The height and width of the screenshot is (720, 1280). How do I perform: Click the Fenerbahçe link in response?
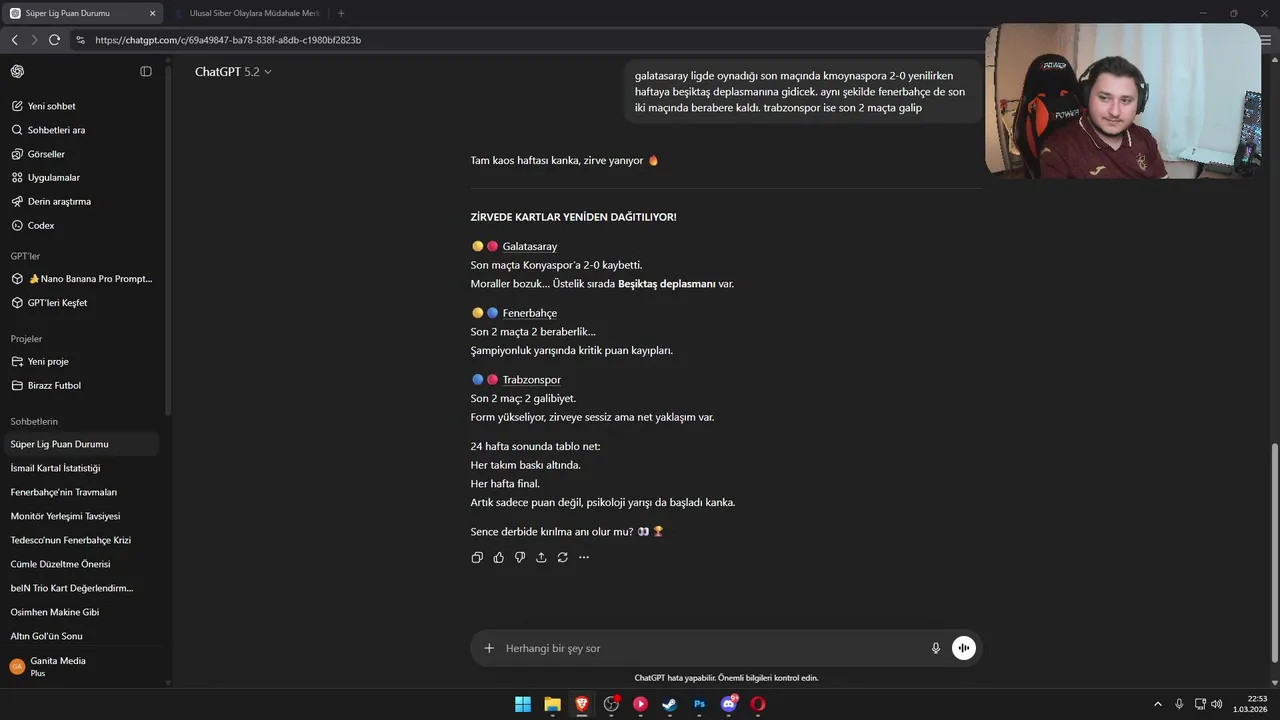(x=530, y=313)
